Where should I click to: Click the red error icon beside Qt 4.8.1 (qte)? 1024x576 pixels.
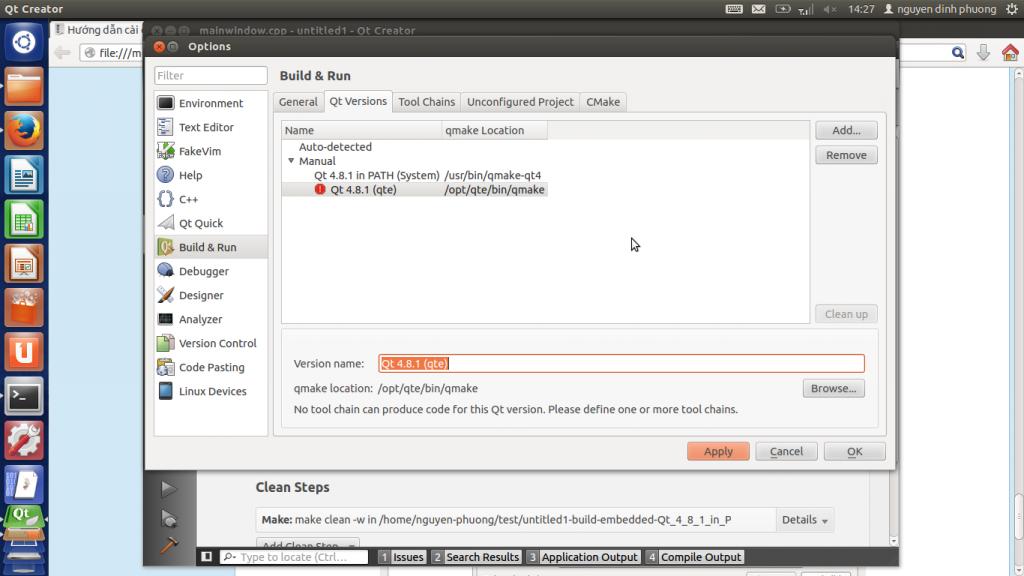tap(319, 189)
